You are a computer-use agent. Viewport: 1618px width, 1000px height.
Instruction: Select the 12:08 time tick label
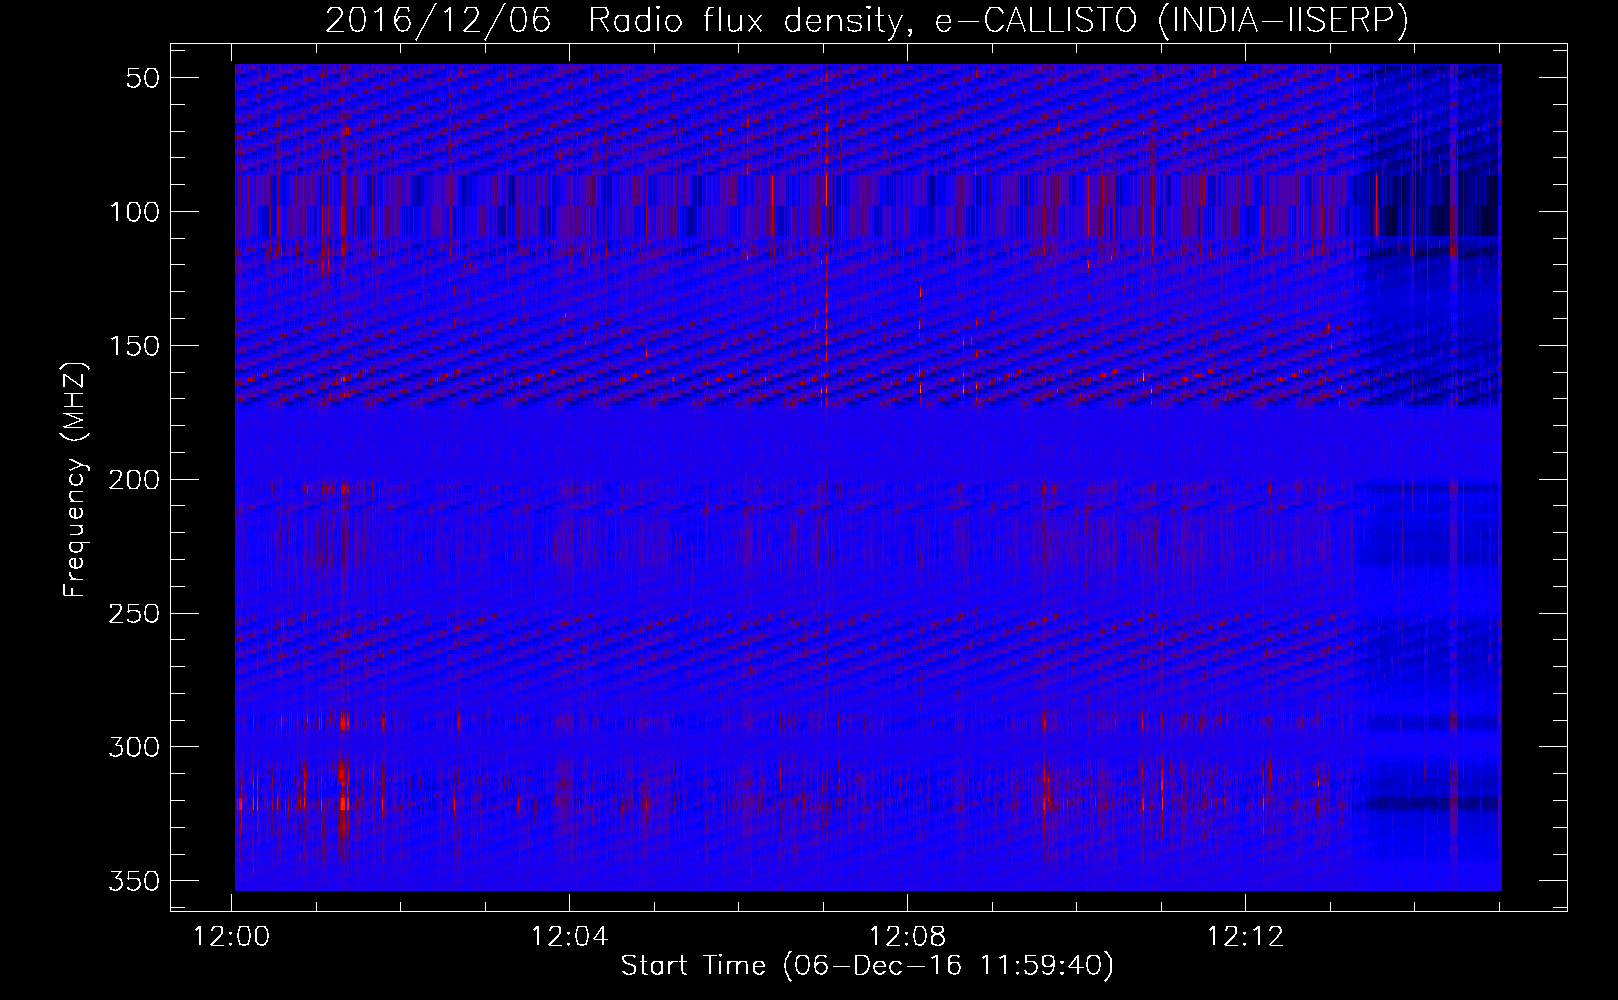[x=908, y=937]
